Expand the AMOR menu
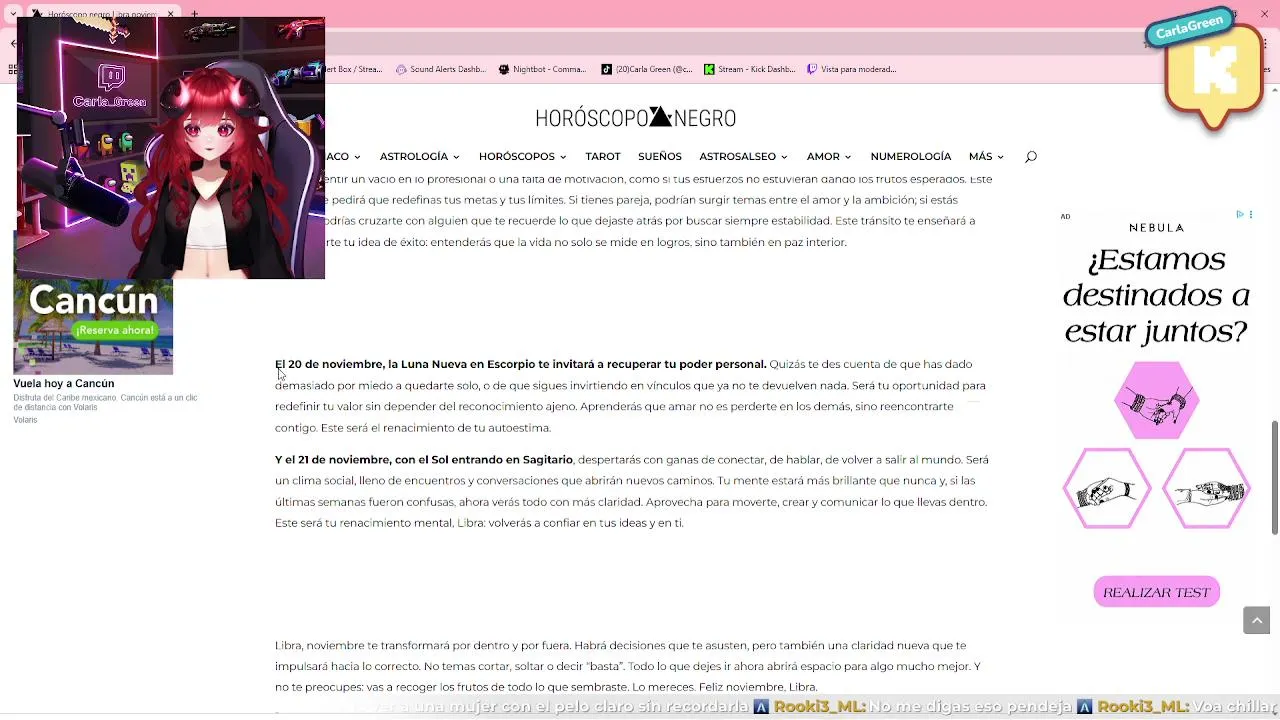Image resolution: width=1280 pixels, height=720 pixels. click(x=829, y=156)
